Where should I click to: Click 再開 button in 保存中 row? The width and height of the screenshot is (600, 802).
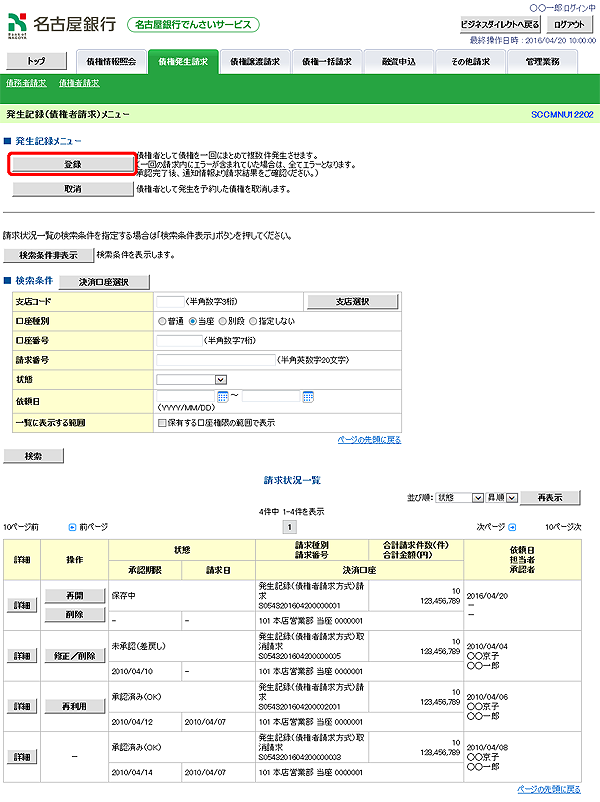pos(75,596)
